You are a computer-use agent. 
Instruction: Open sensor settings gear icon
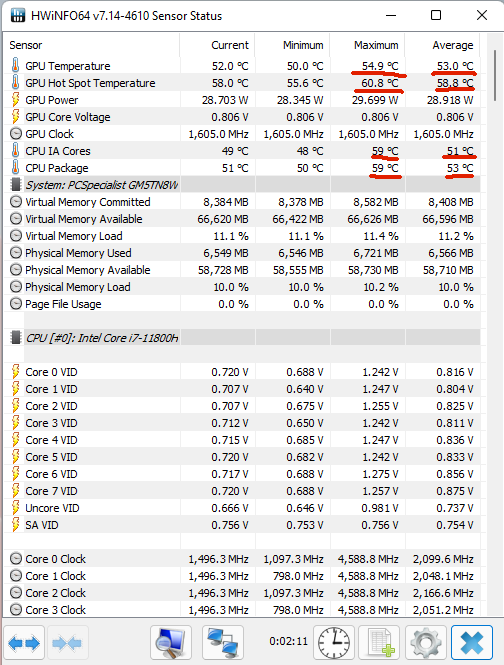426,643
